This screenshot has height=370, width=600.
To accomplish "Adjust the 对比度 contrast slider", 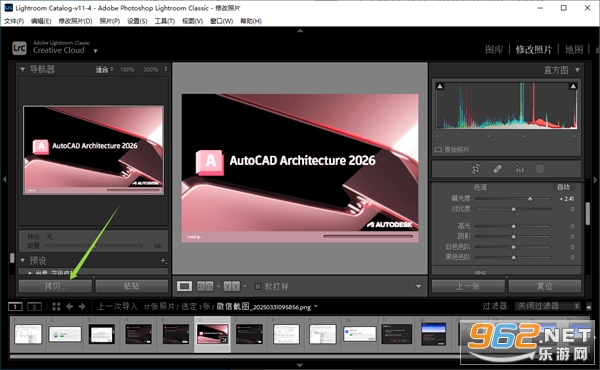I will [513, 209].
